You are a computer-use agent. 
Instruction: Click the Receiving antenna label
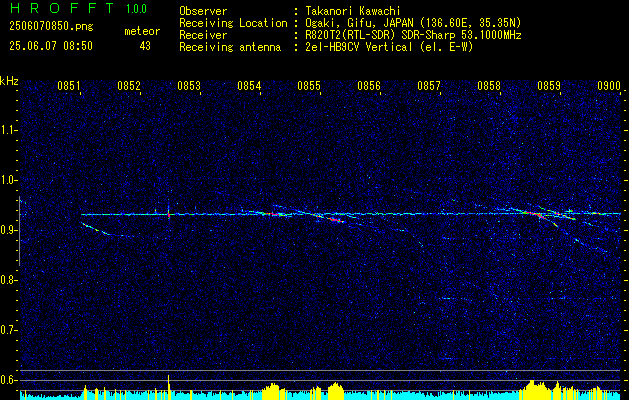pos(230,47)
